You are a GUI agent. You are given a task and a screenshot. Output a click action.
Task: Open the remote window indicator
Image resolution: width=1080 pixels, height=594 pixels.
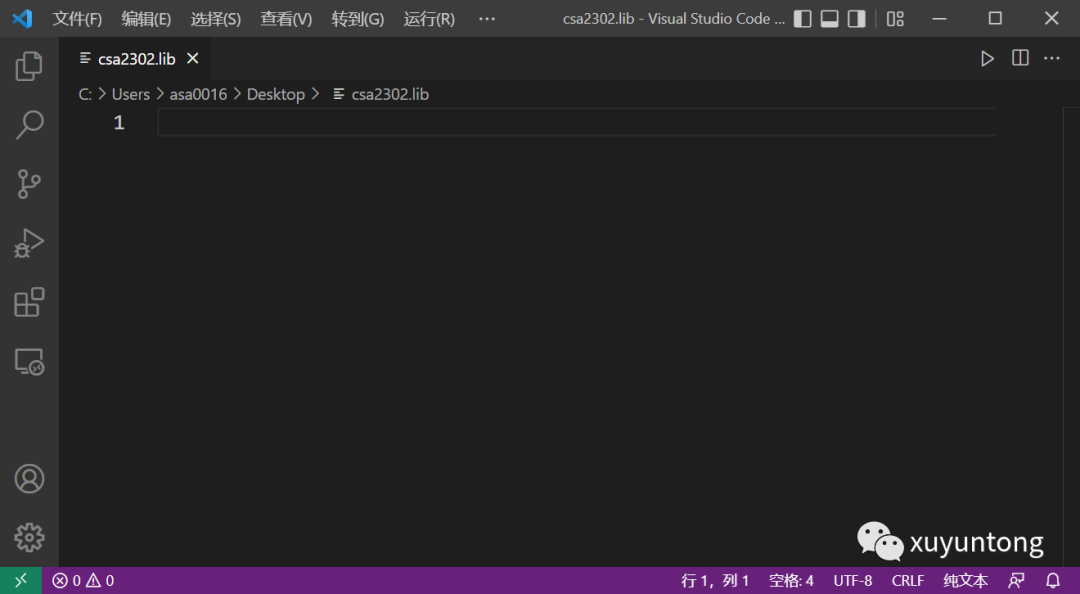tap(21, 580)
